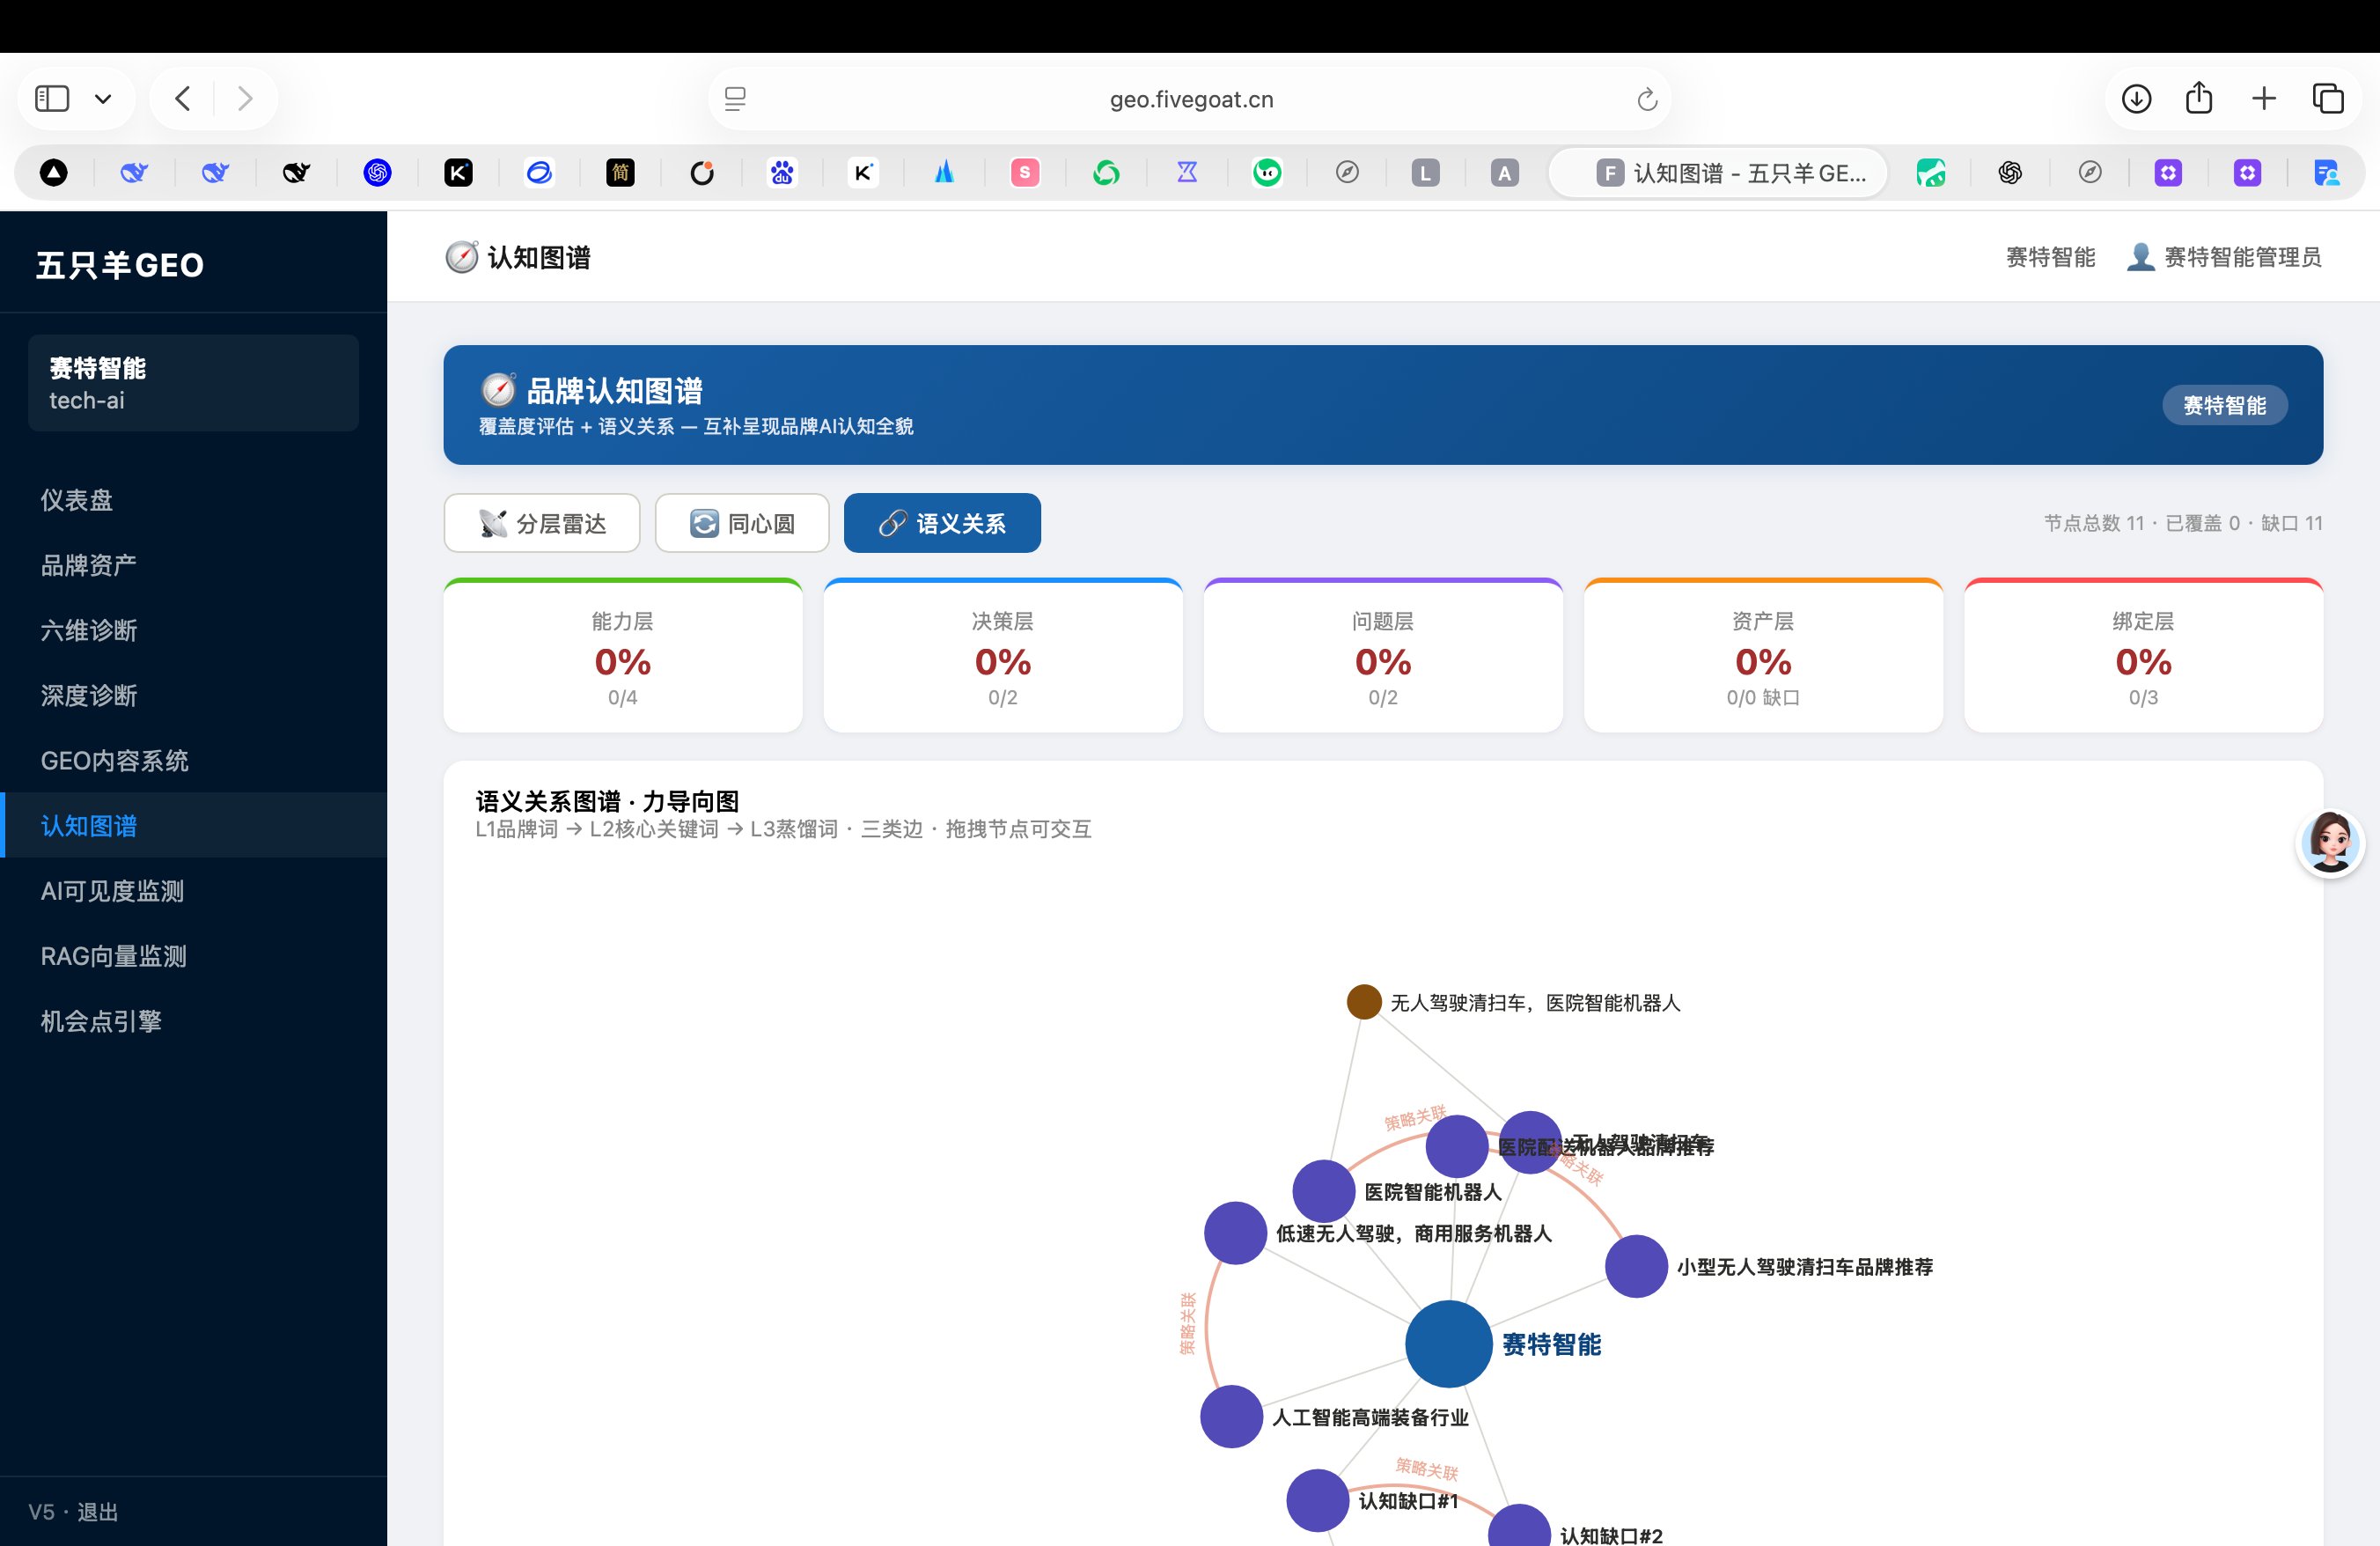Click the assistant avatar floating button

point(2330,842)
